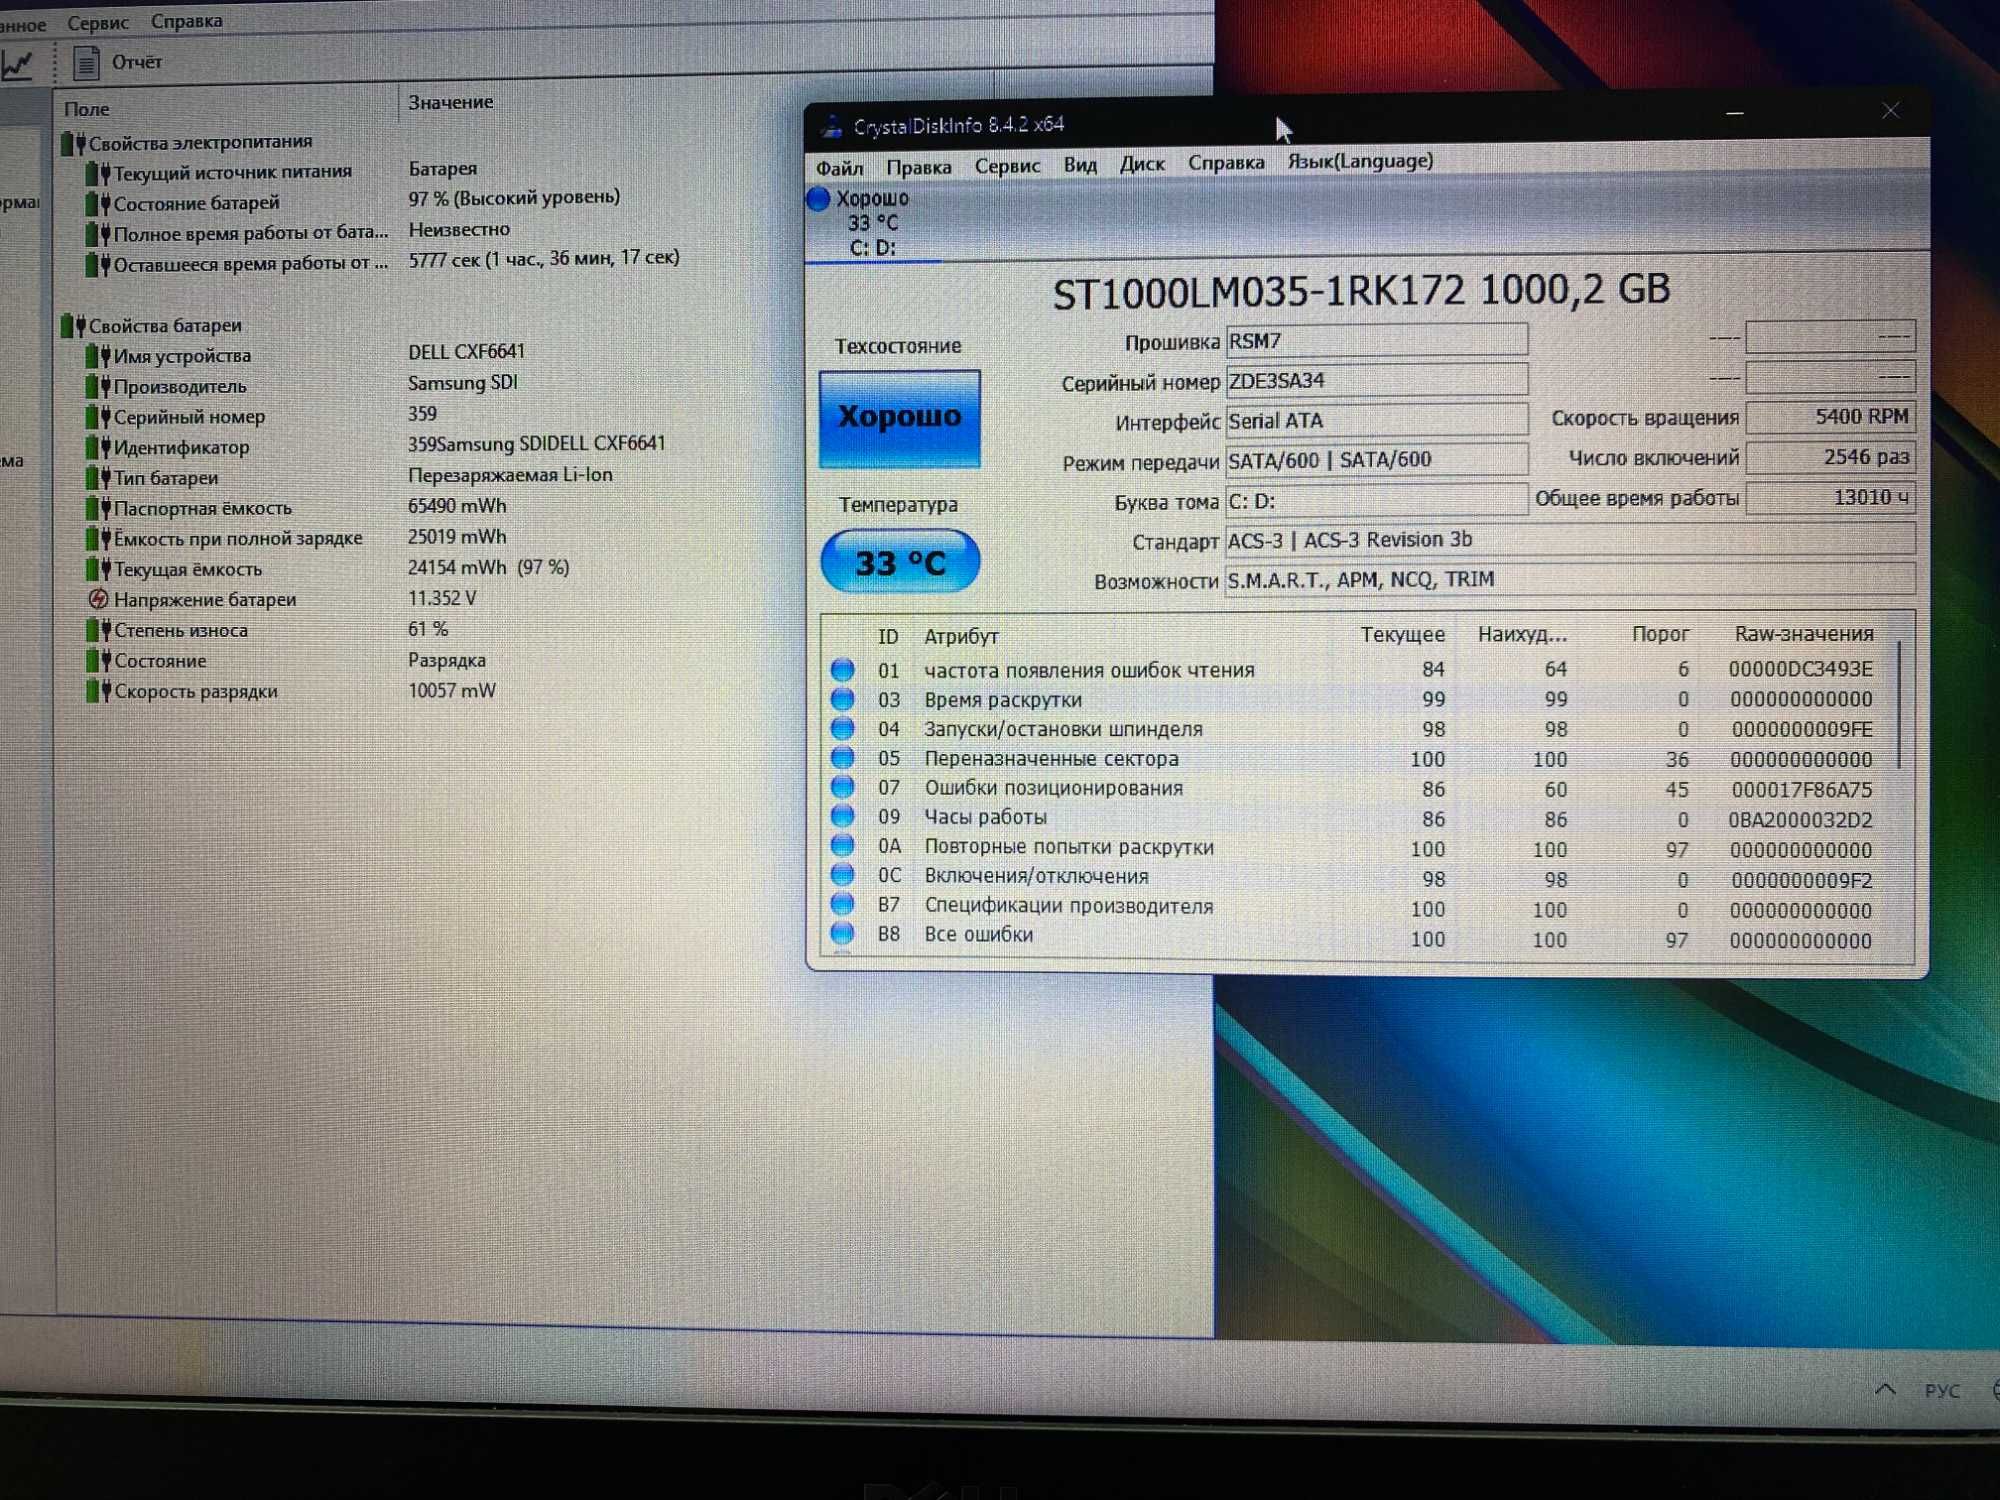The image size is (2000, 1500).
Task: Click the Буква тома field C: D:
Action: [x=1376, y=500]
